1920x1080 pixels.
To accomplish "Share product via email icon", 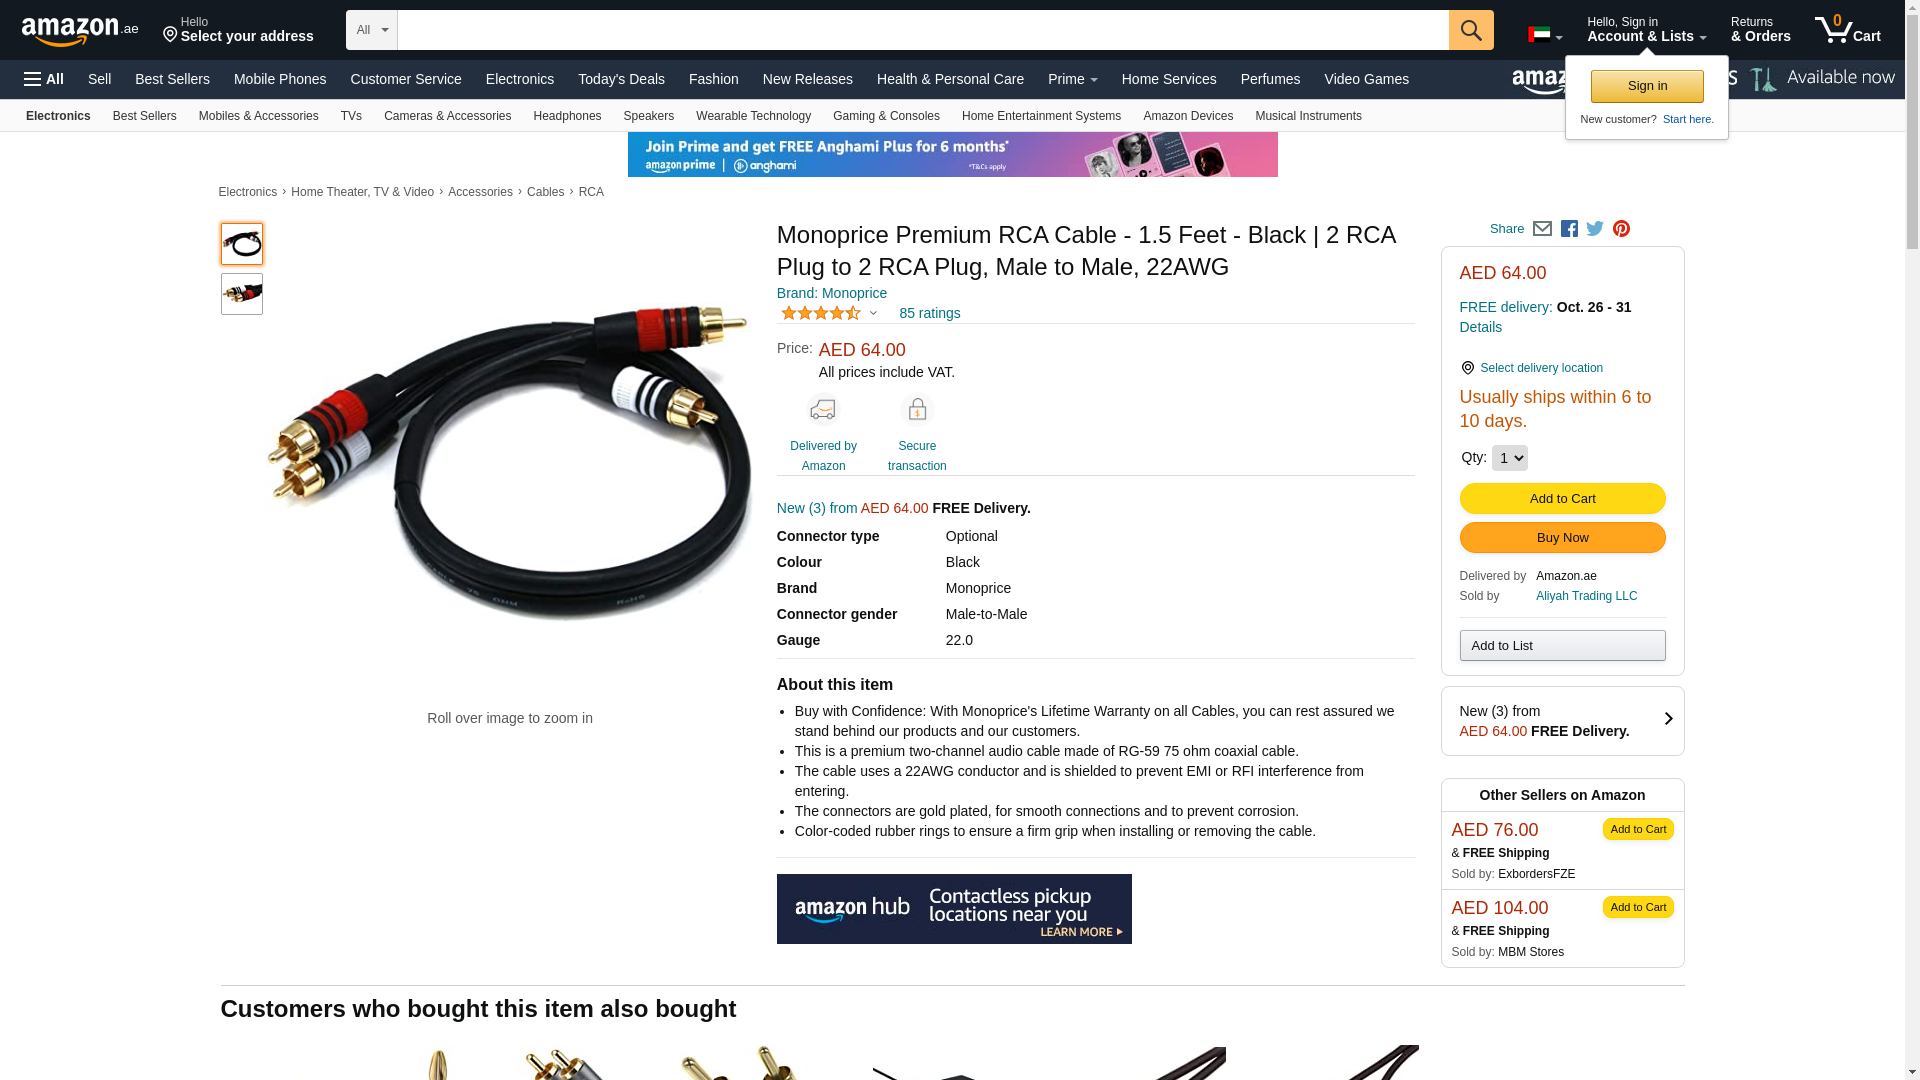I will point(1542,229).
